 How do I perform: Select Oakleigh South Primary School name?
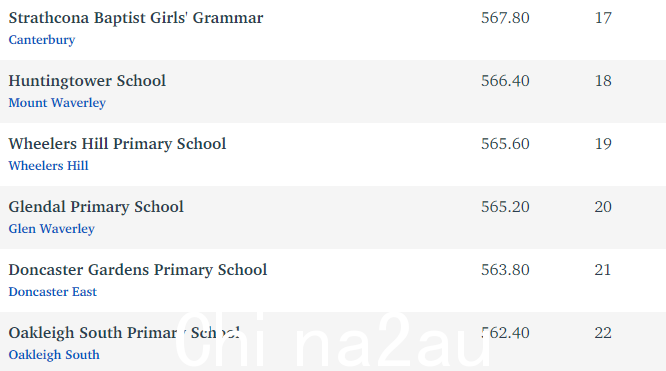[124, 332]
